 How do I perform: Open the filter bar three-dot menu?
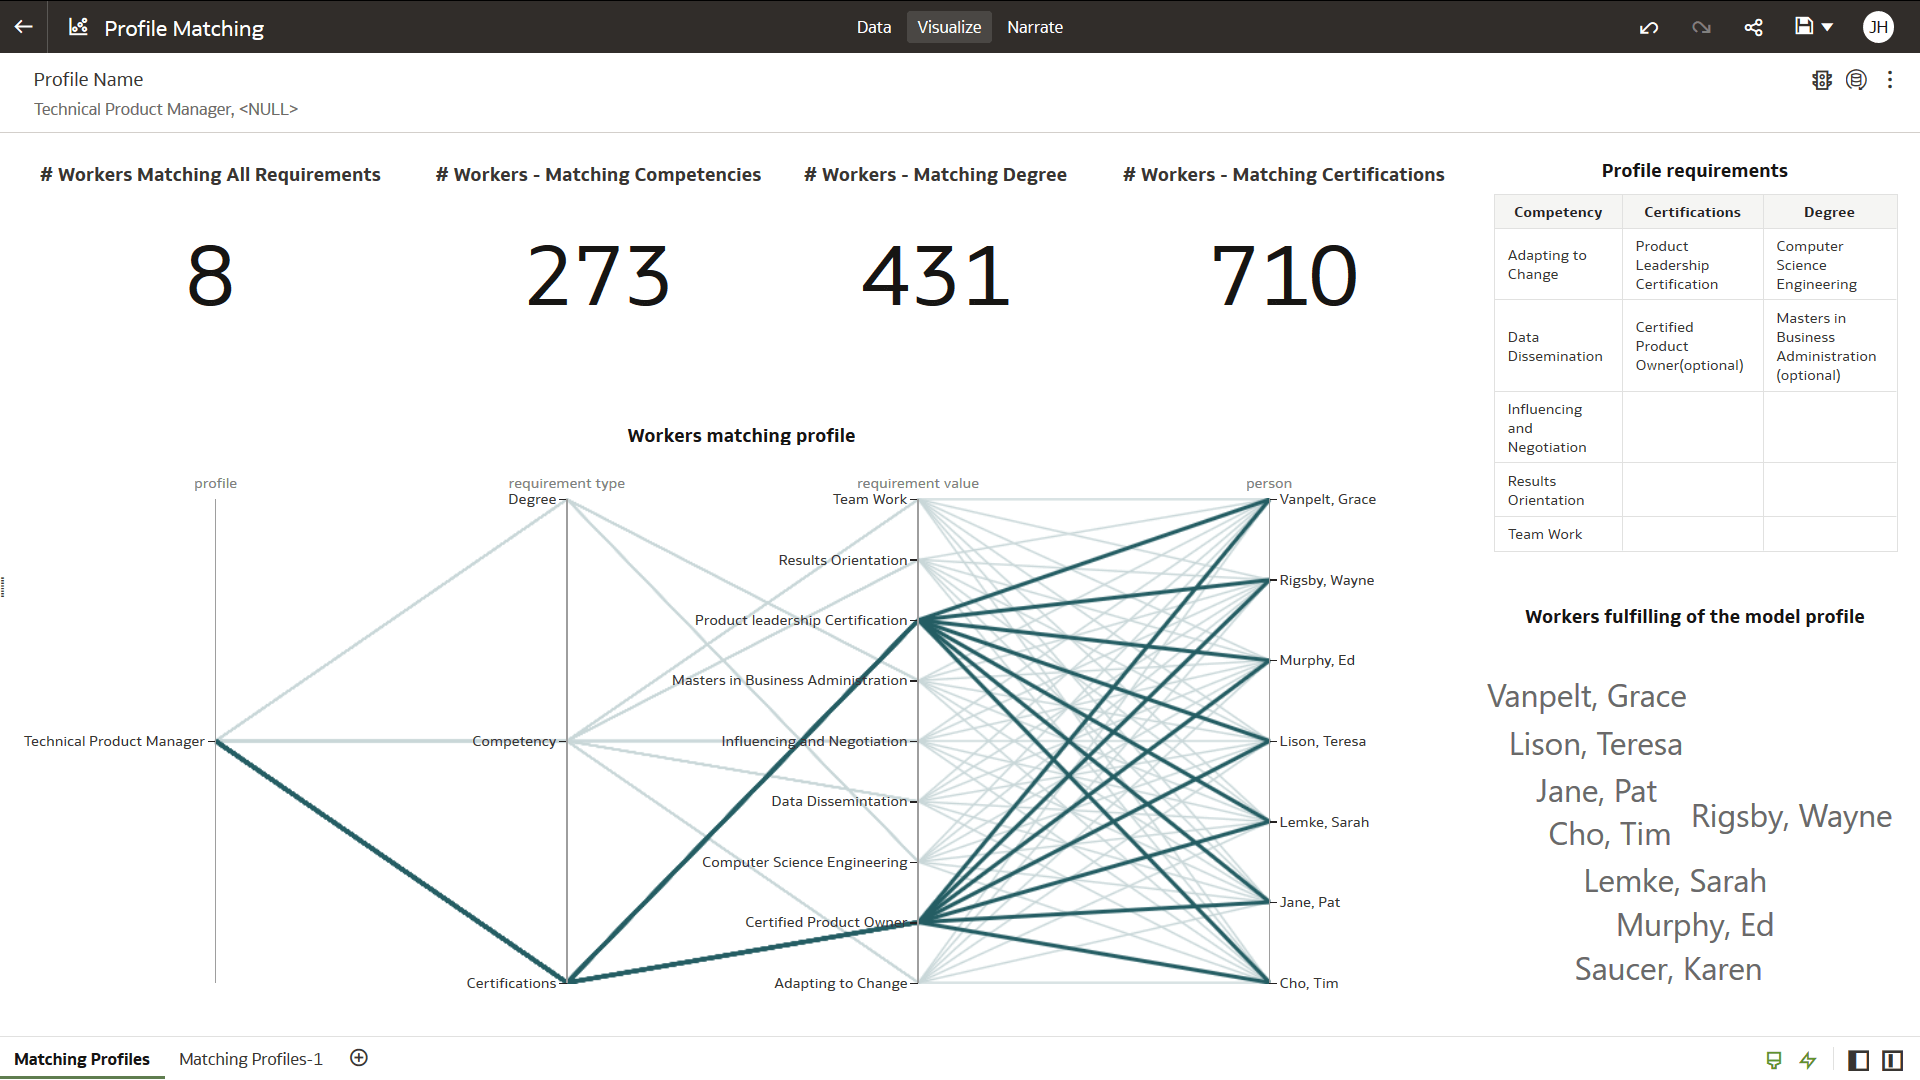(x=1890, y=80)
